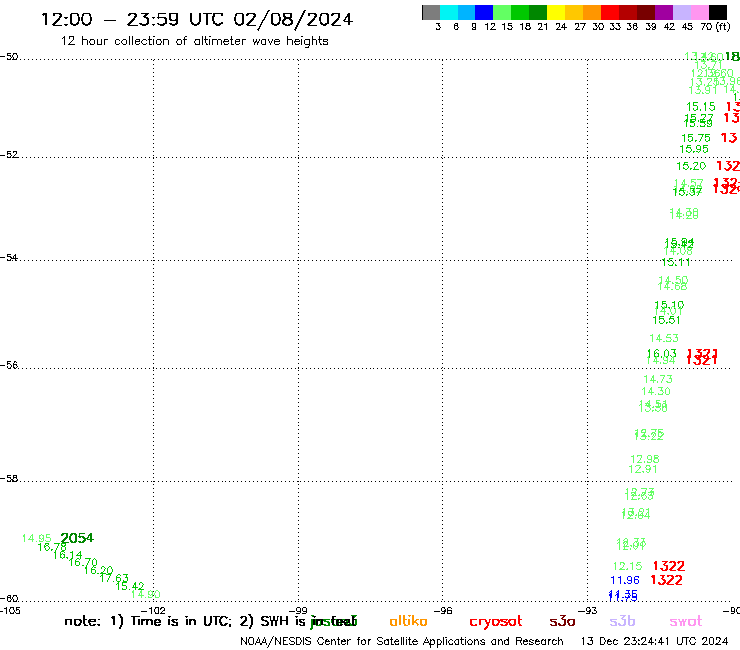Click the wave height value '12.91'
This screenshot has height=650, width=740.
[x=643, y=469]
